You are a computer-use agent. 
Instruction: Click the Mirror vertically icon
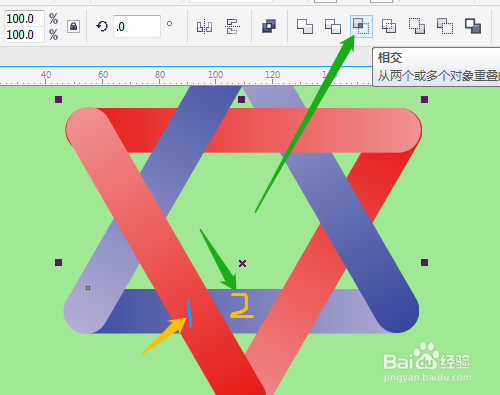pyautogui.click(x=232, y=26)
